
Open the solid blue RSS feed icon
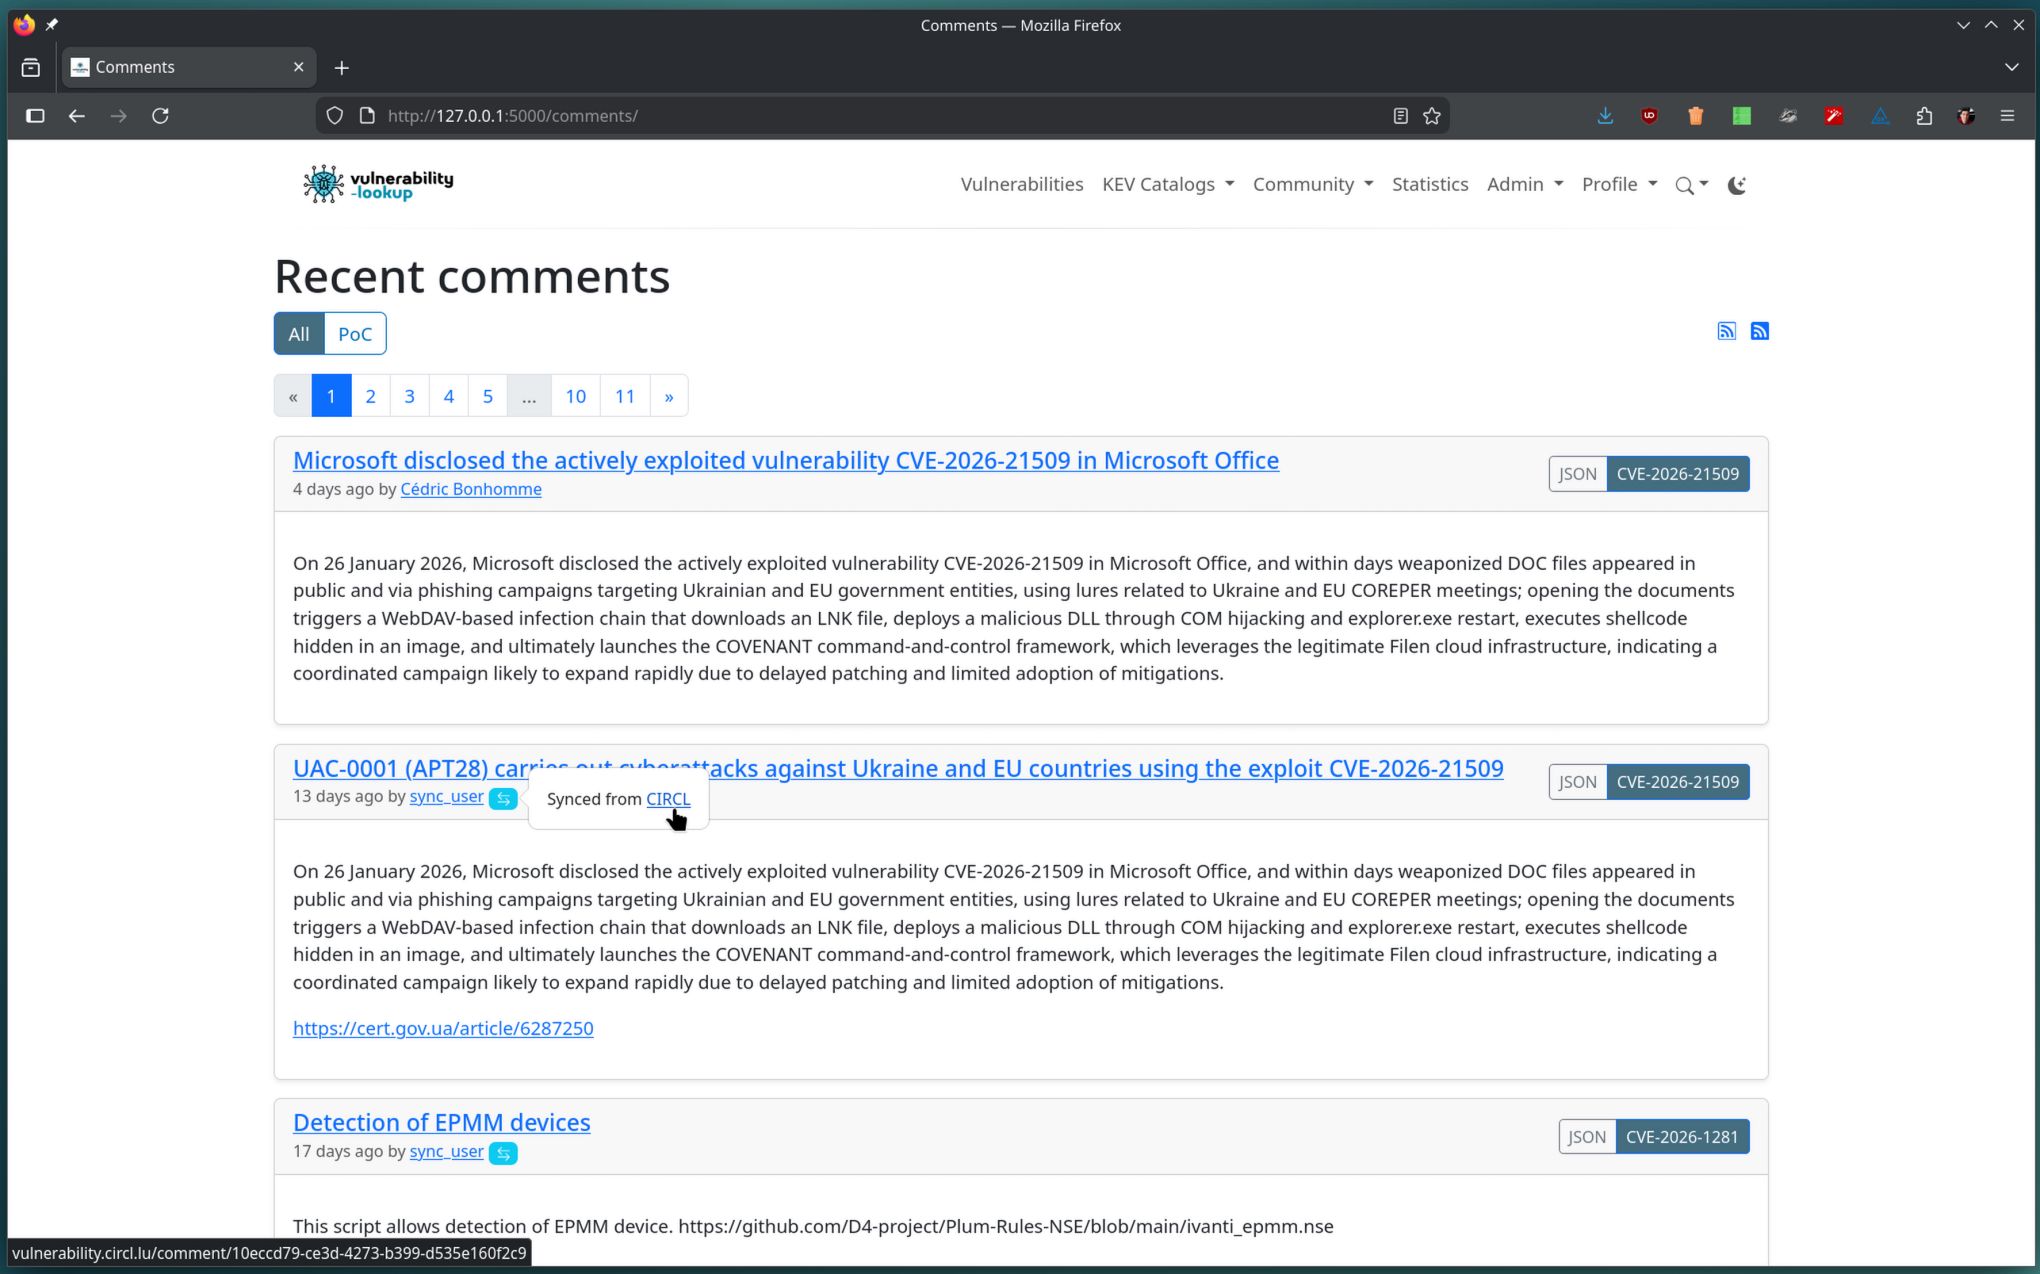point(1760,331)
